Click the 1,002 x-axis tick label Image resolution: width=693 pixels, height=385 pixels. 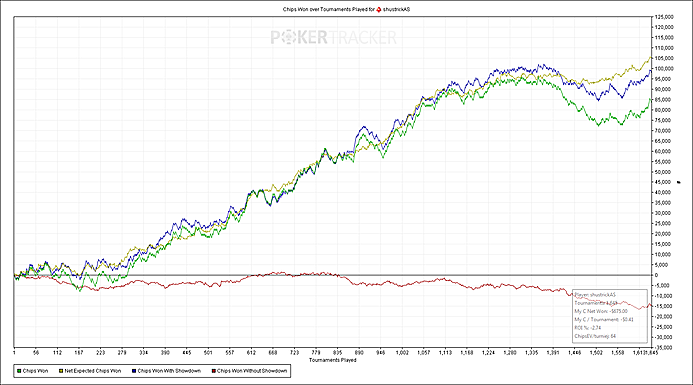pos(402,353)
